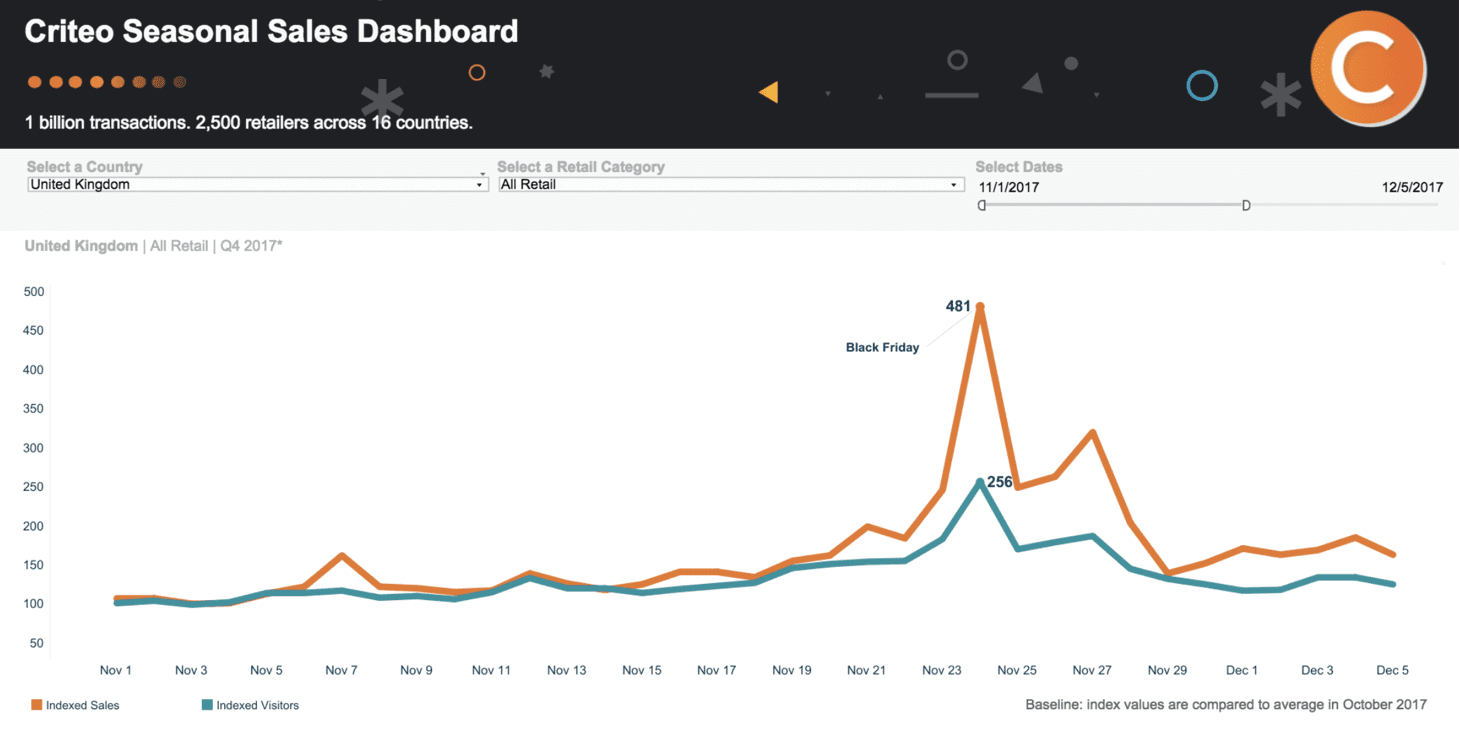
Task: Click the 100 y-axis value
Action: [x=34, y=604]
